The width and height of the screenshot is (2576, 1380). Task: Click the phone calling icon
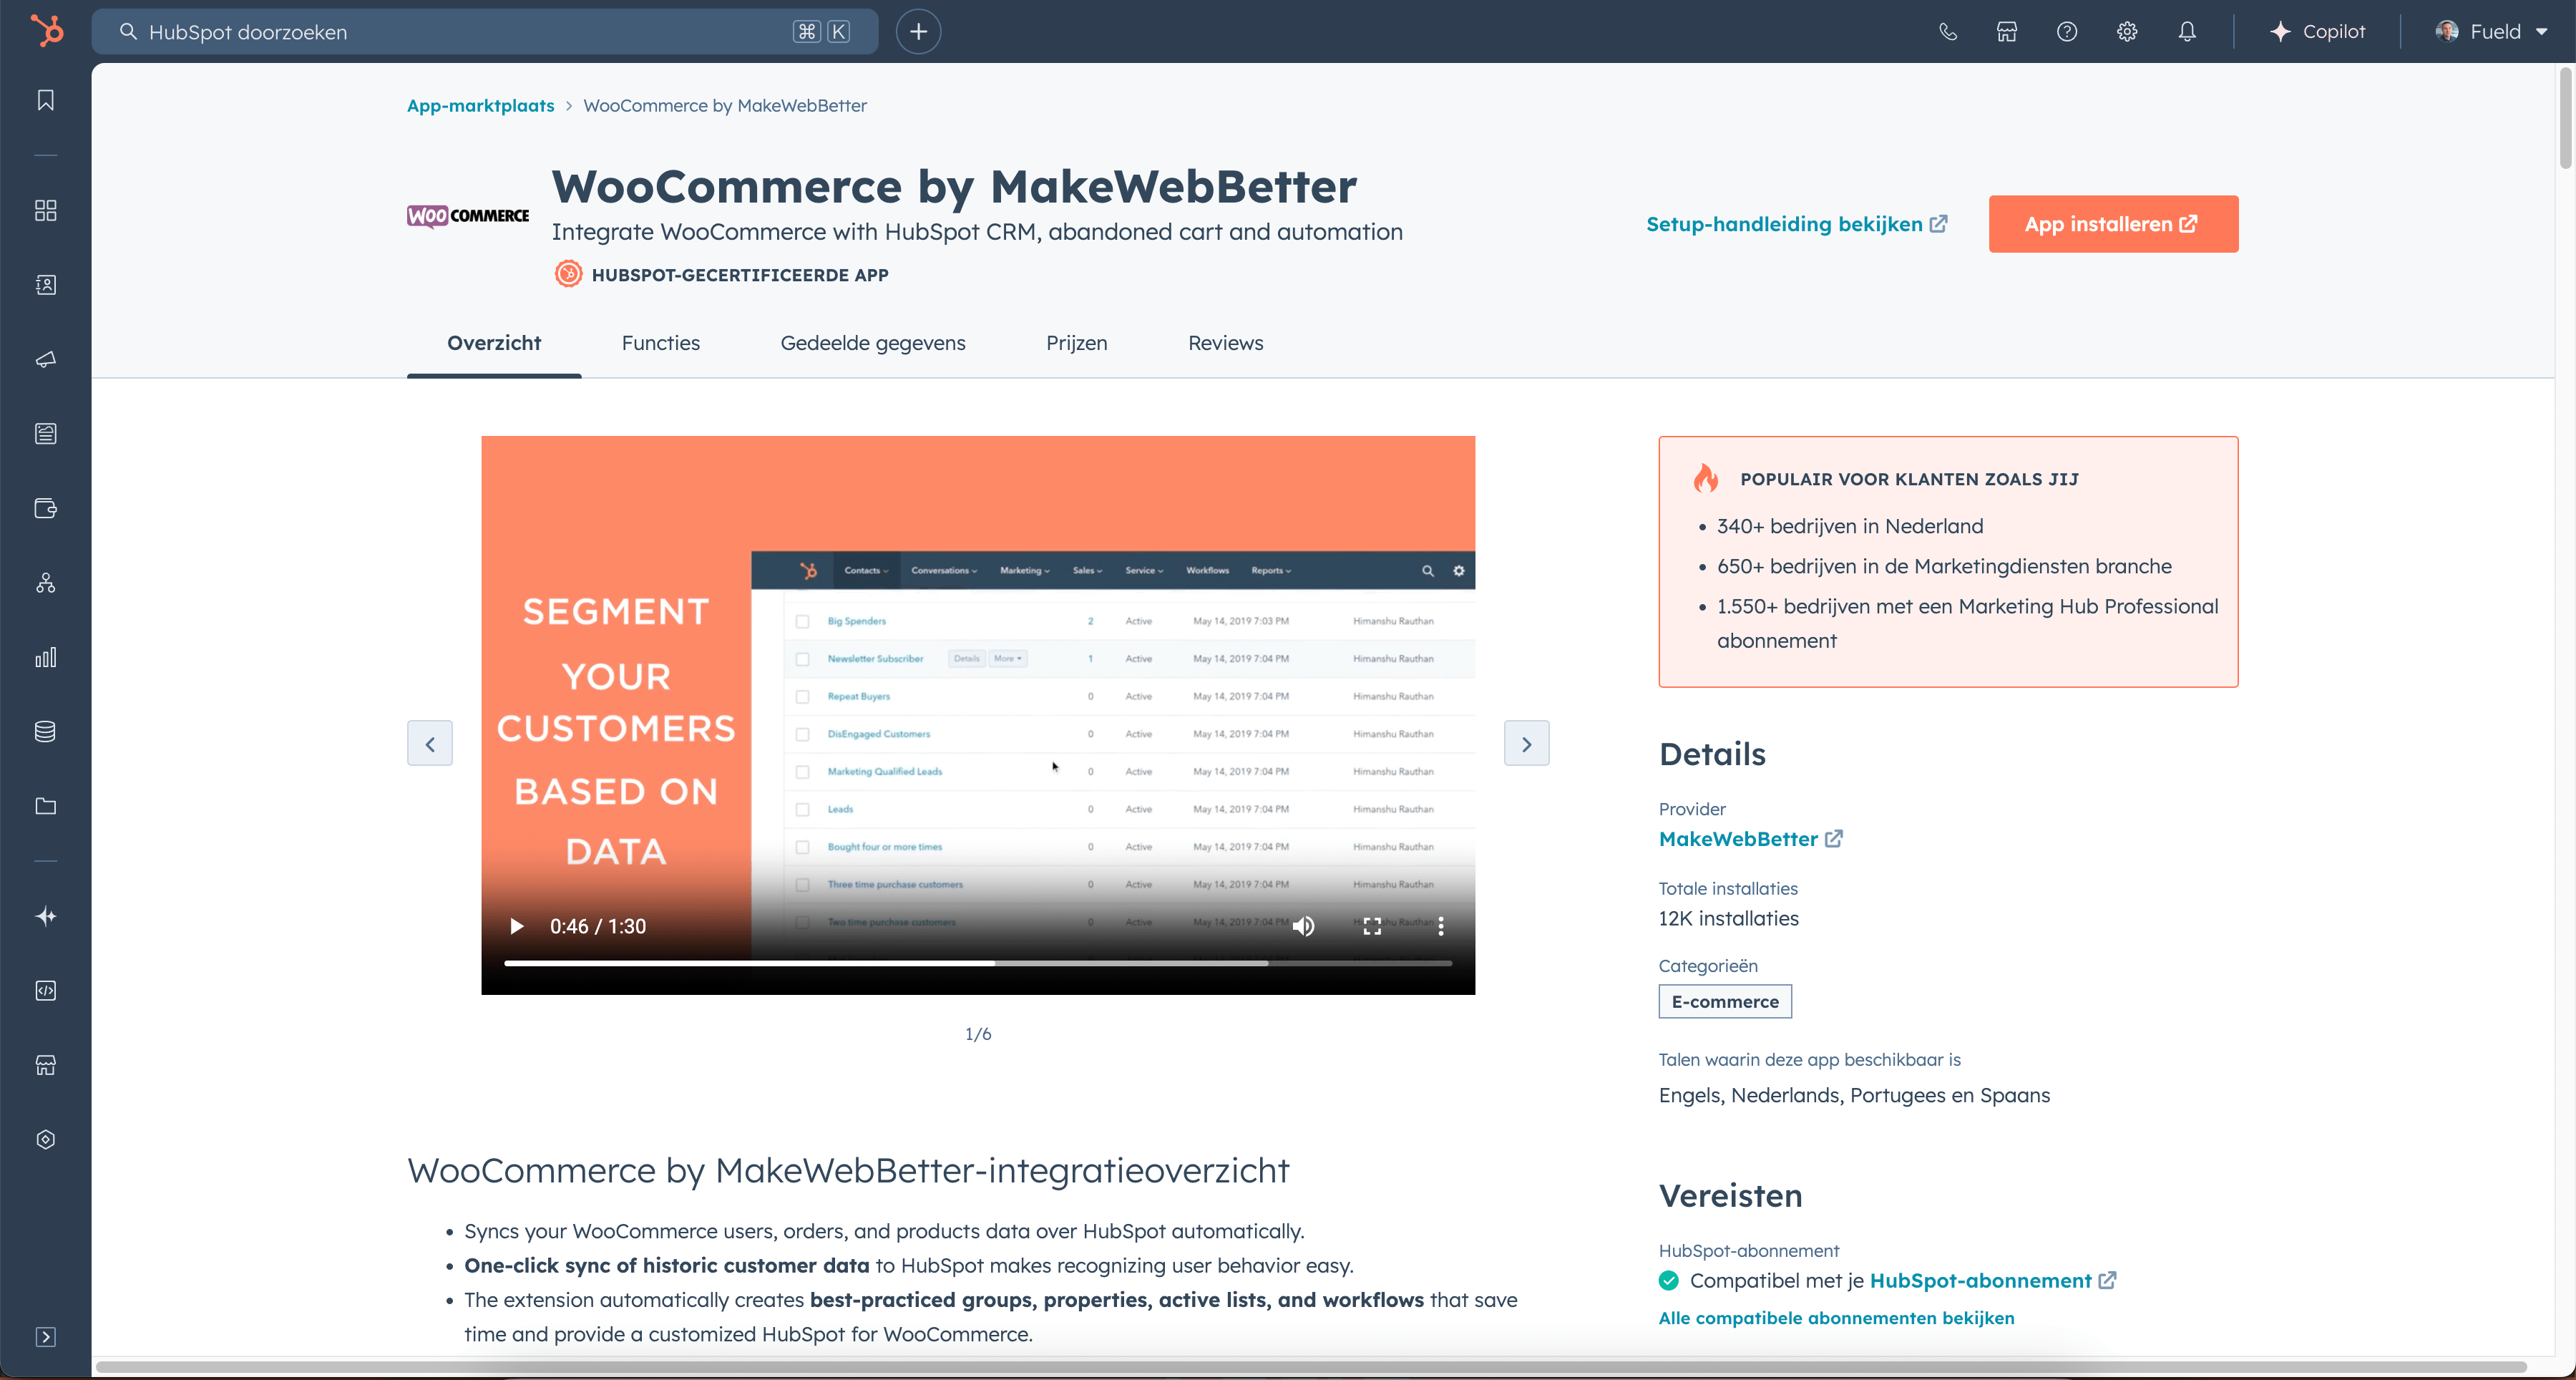tap(1947, 31)
